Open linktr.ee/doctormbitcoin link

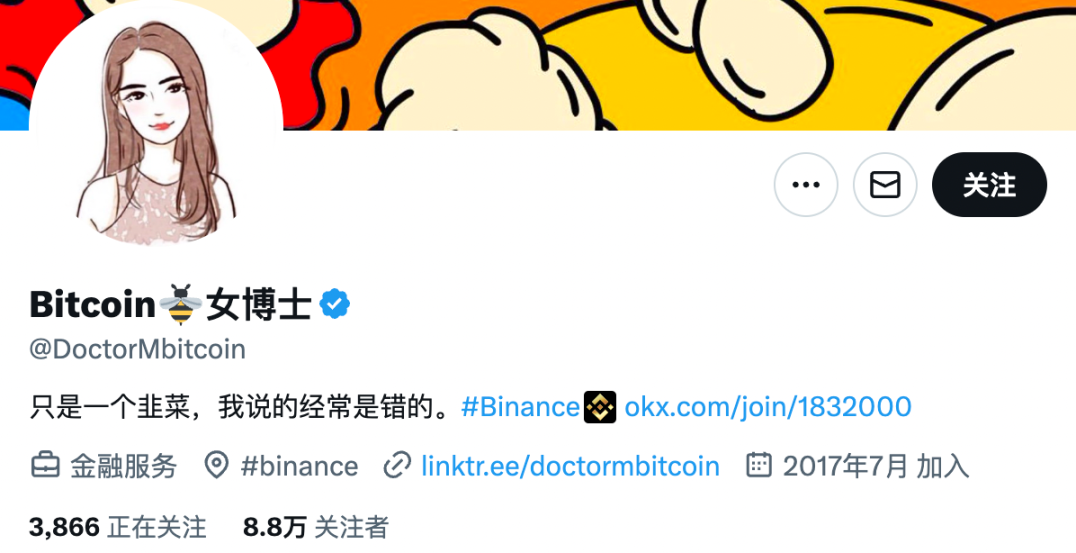coord(570,466)
